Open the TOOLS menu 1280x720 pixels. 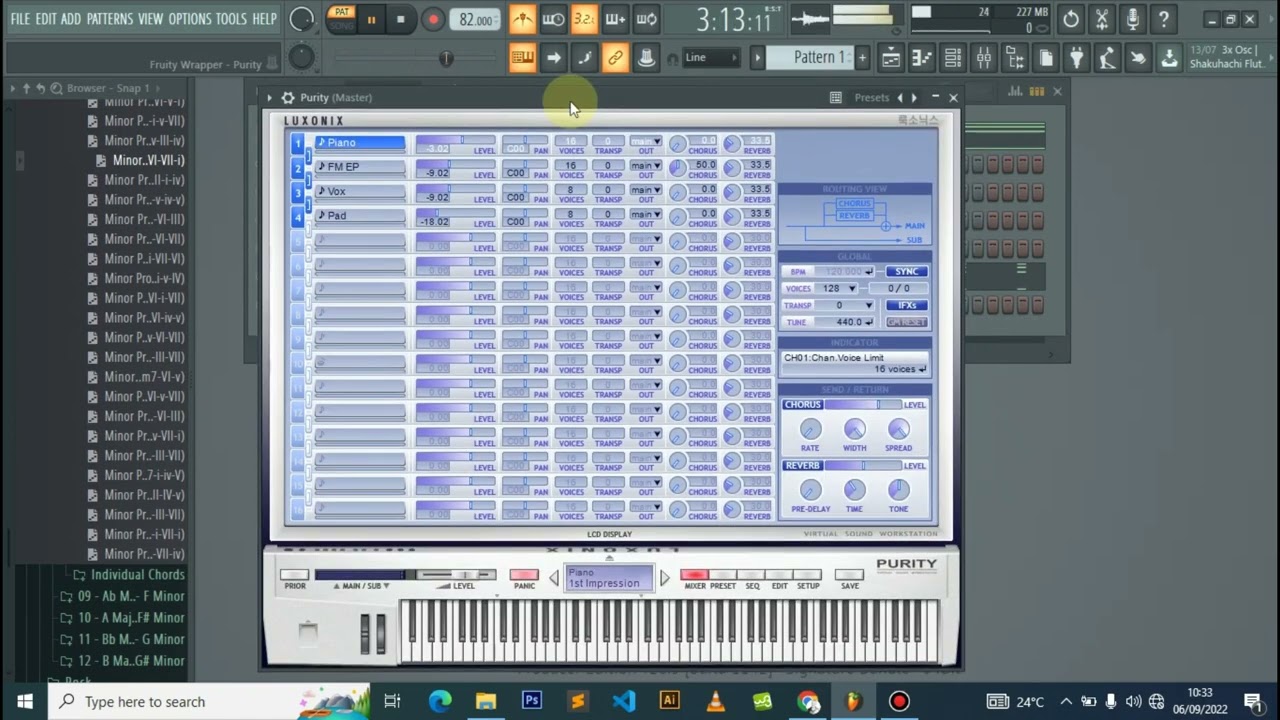231,19
